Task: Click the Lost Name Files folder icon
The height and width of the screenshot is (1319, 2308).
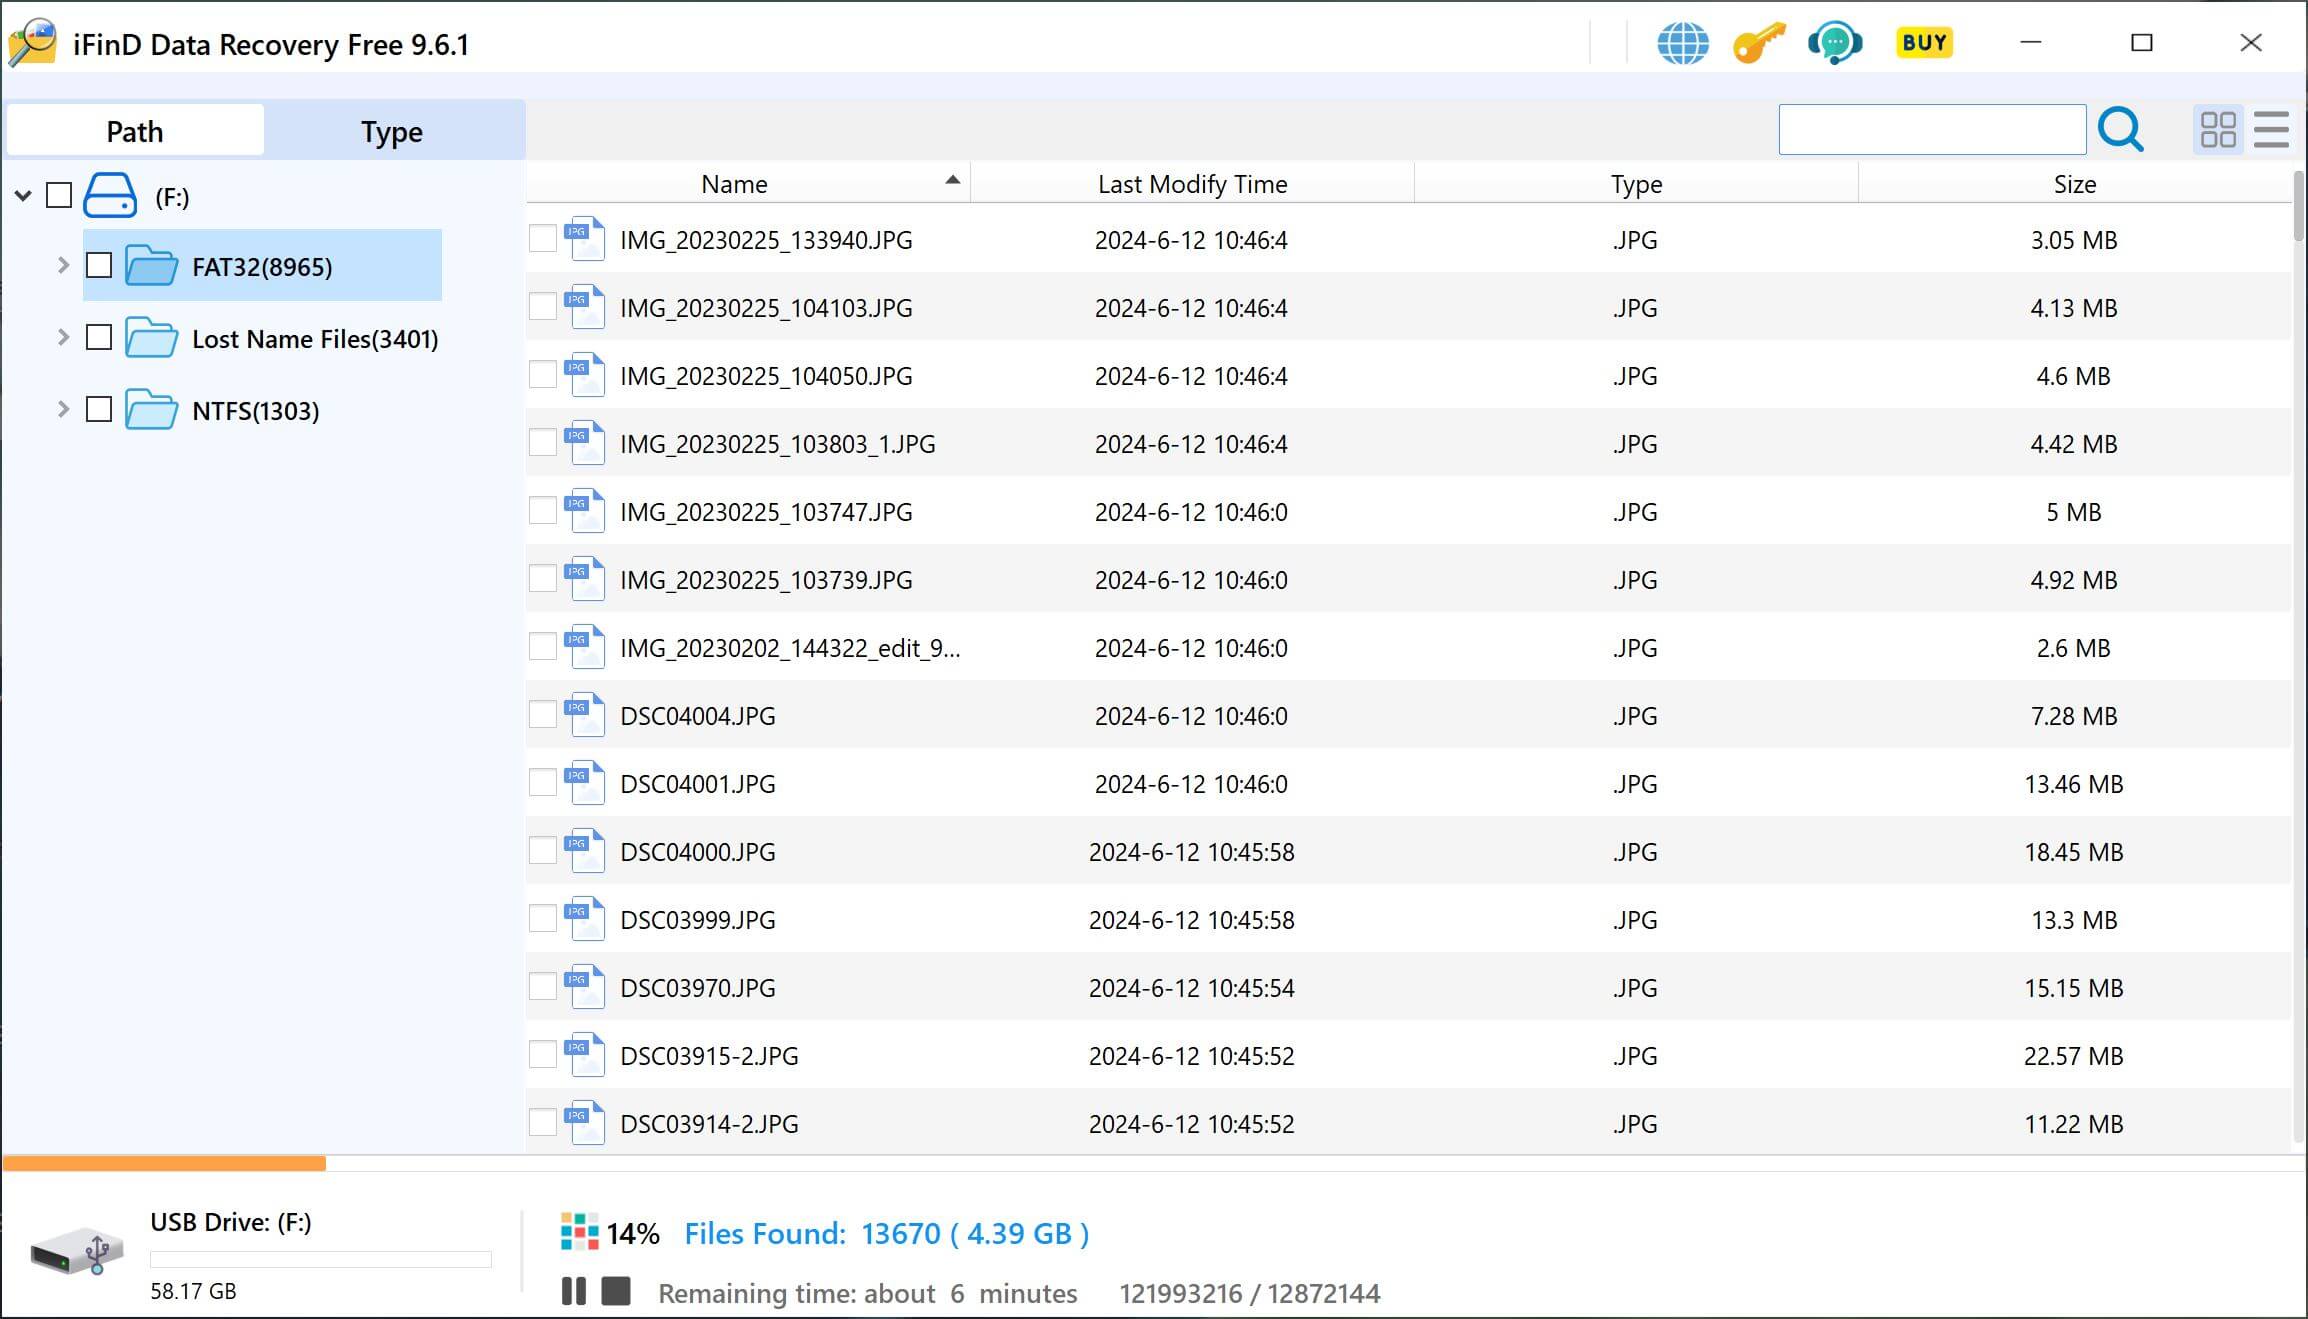Action: click(151, 338)
